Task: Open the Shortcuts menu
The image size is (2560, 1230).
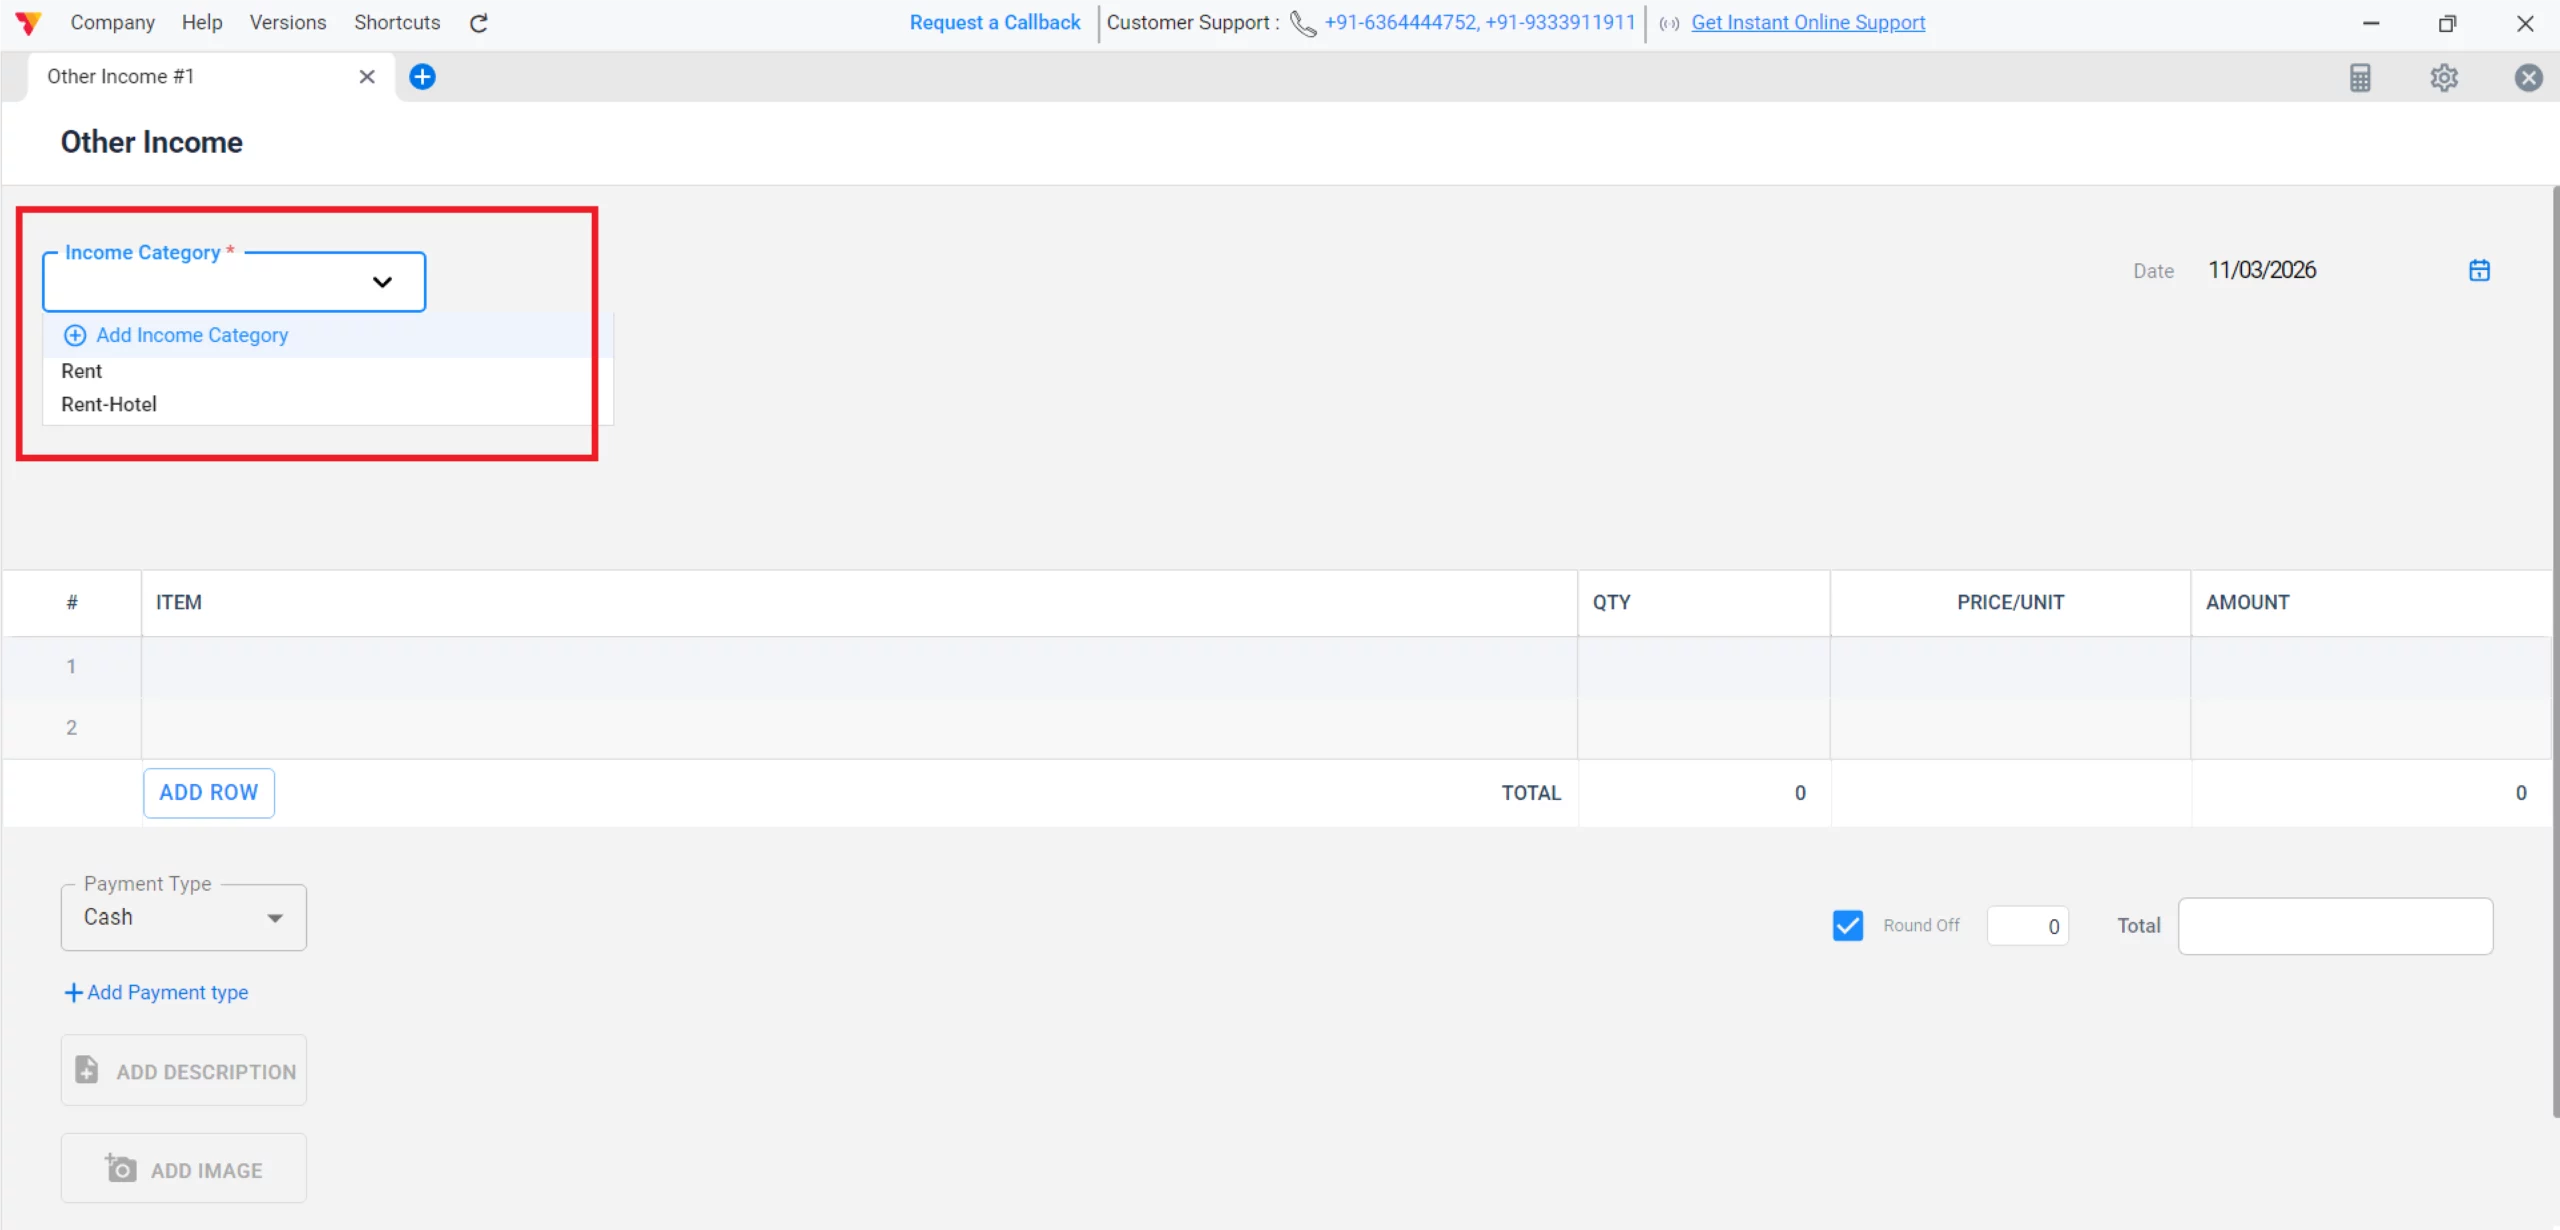Action: coord(397,23)
